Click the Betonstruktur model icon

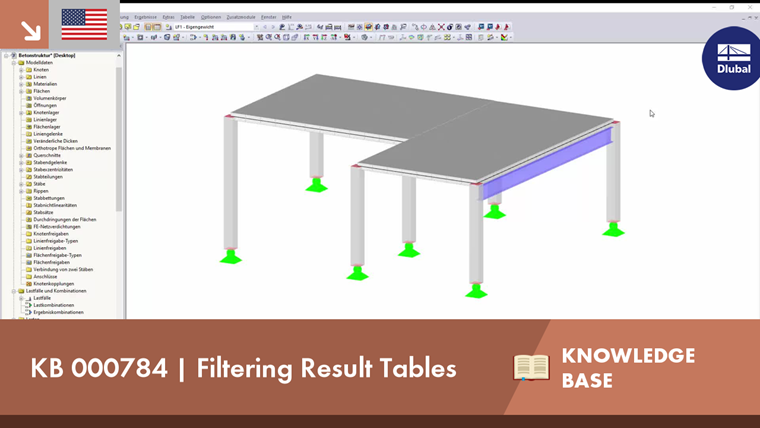(x=14, y=56)
